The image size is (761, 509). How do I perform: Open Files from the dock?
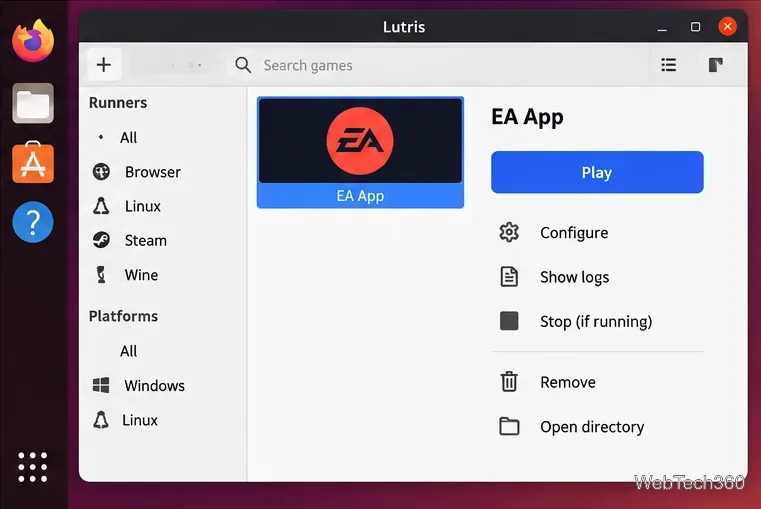tap(33, 103)
